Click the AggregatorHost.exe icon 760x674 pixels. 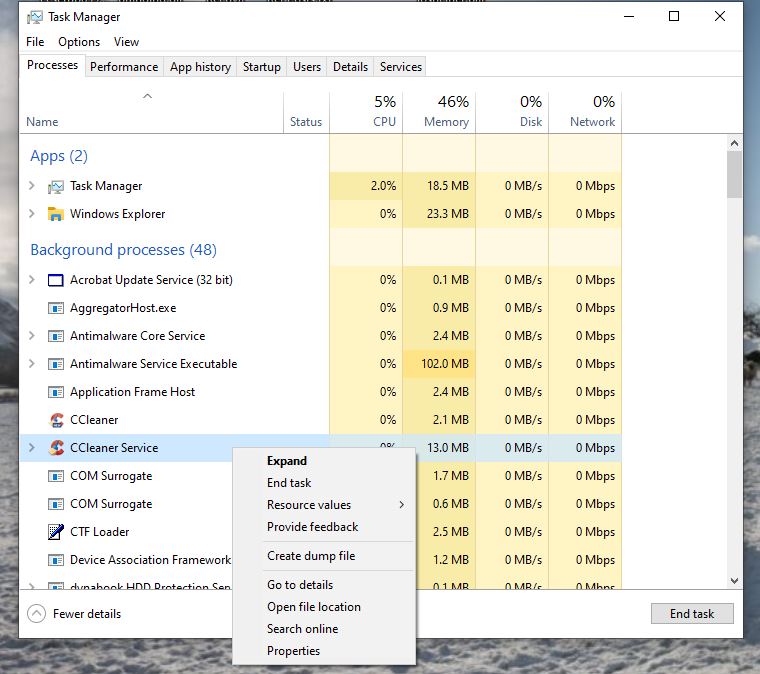[x=56, y=308]
